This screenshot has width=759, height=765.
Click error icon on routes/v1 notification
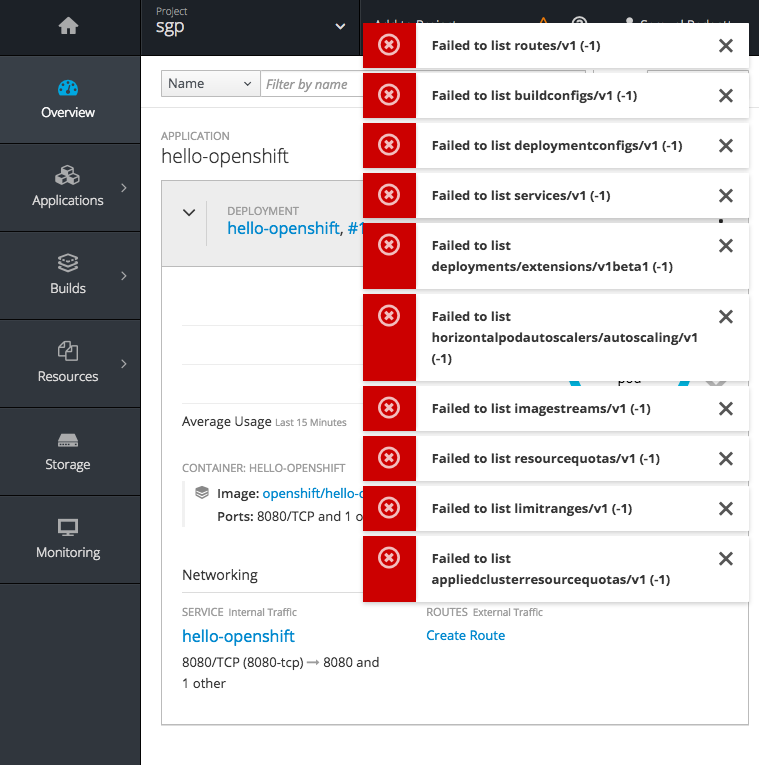389,45
